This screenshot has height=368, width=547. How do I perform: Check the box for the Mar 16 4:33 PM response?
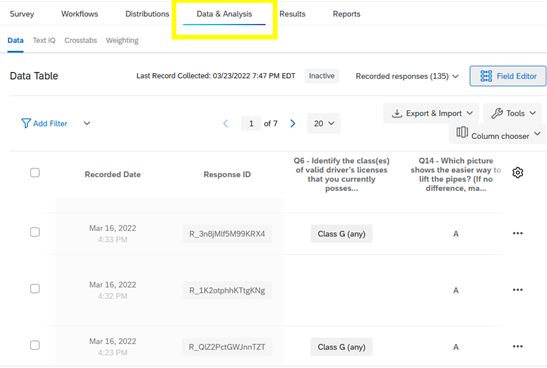(35, 232)
